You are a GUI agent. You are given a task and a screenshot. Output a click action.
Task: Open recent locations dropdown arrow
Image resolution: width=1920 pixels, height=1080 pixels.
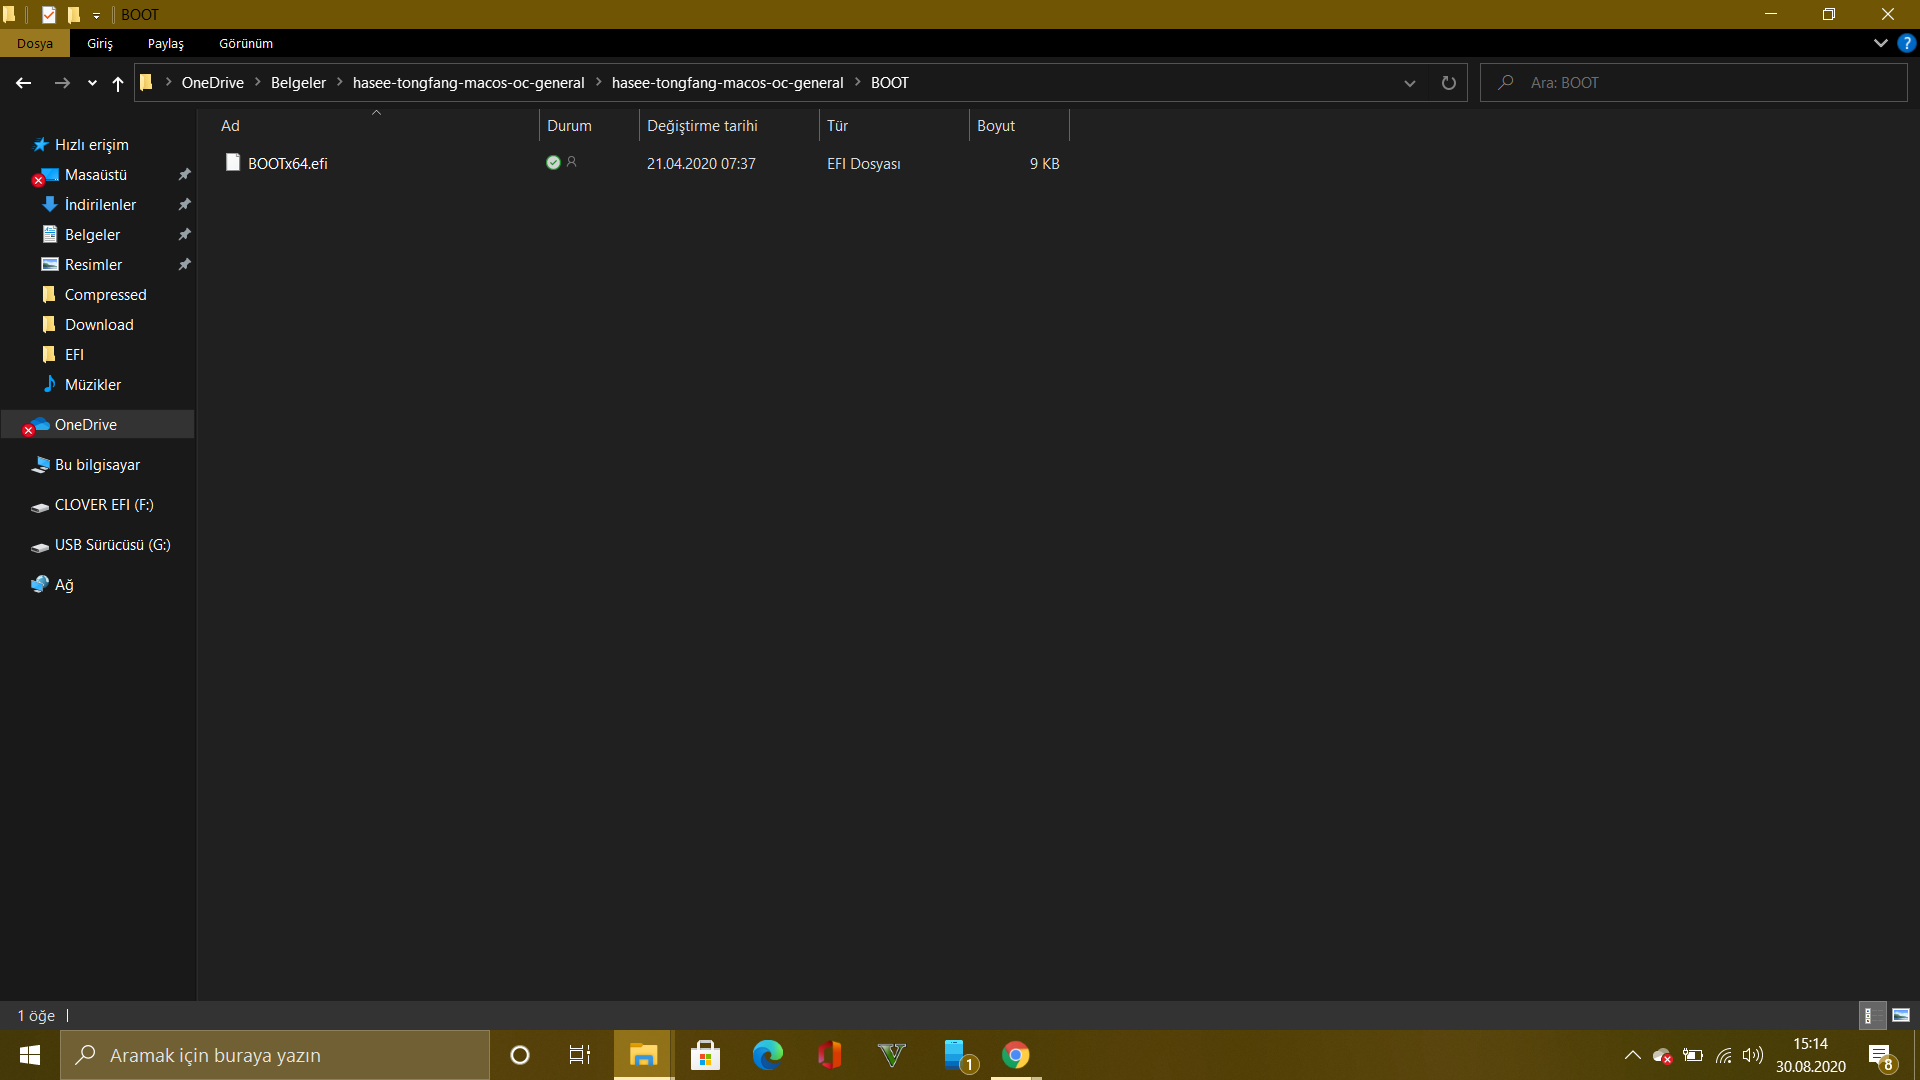[x=92, y=83]
